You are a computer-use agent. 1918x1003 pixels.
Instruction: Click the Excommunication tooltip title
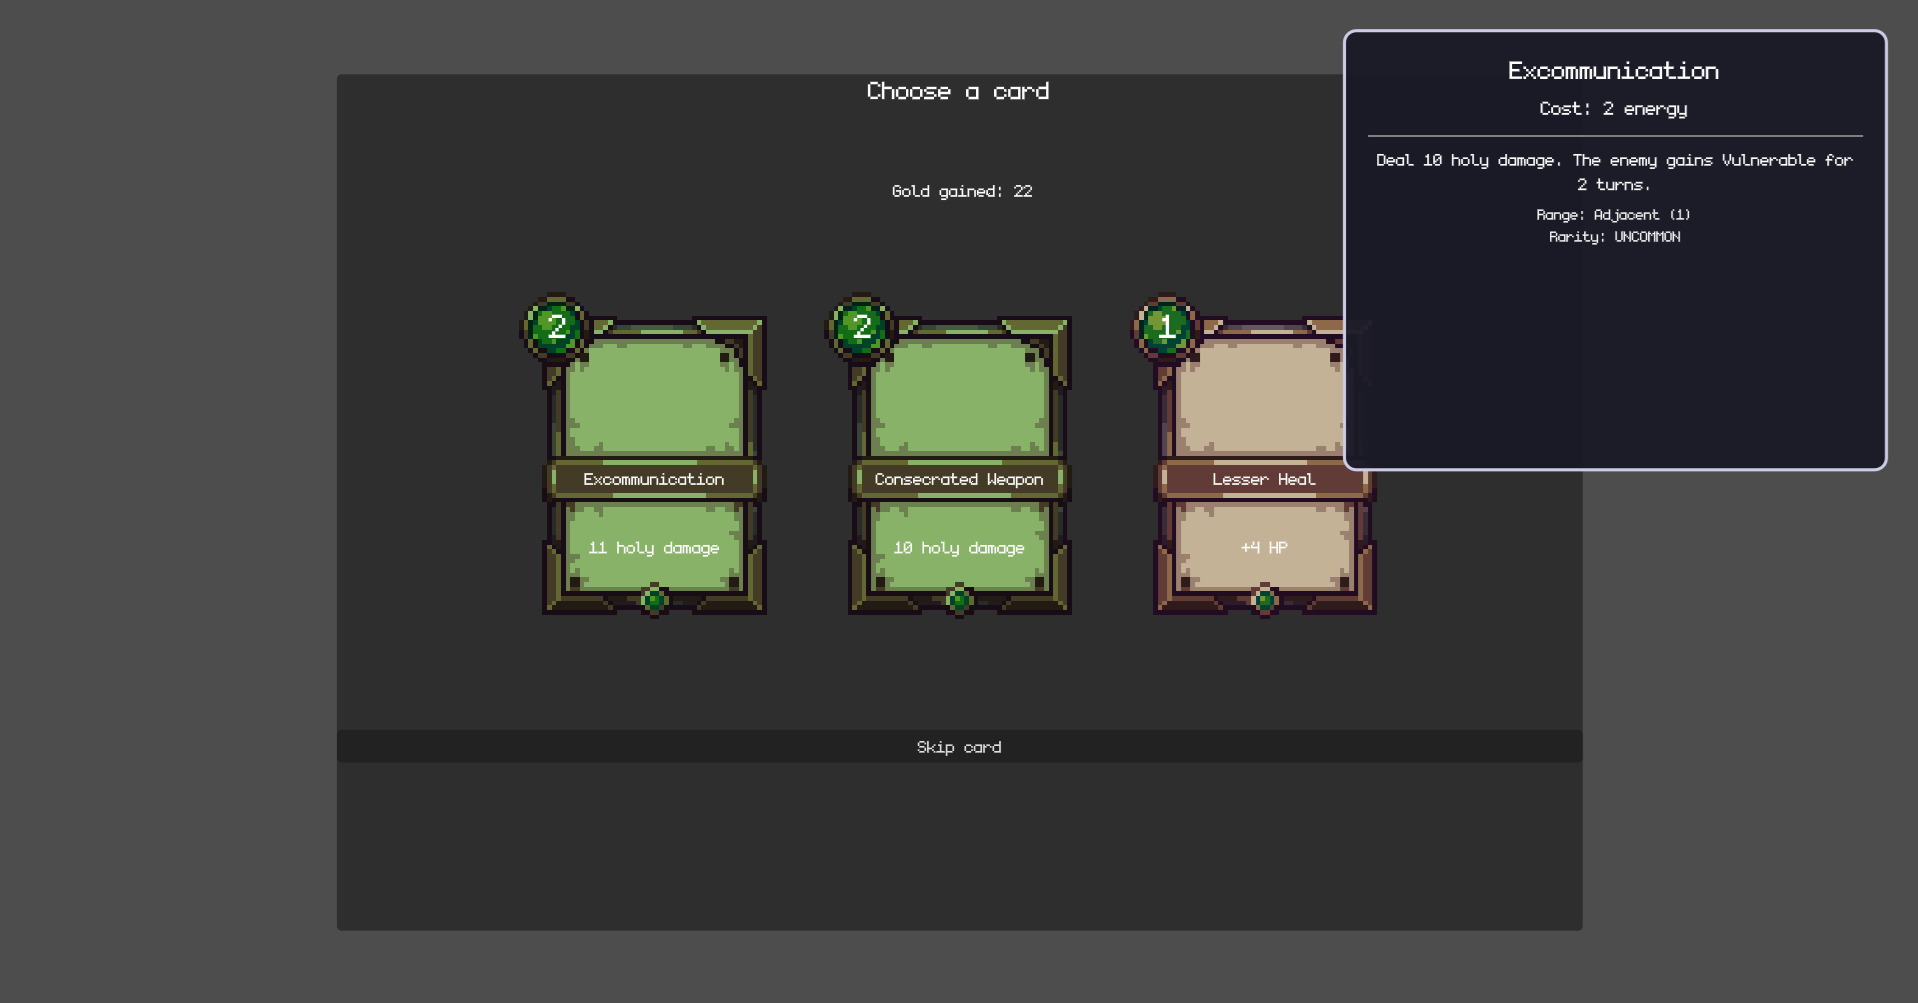click(1613, 71)
